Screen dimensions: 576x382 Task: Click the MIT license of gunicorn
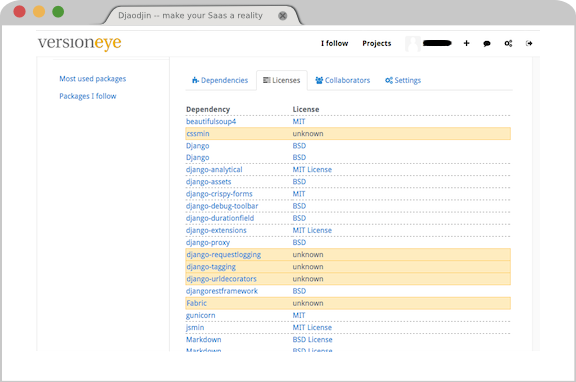[x=299, y=315]
